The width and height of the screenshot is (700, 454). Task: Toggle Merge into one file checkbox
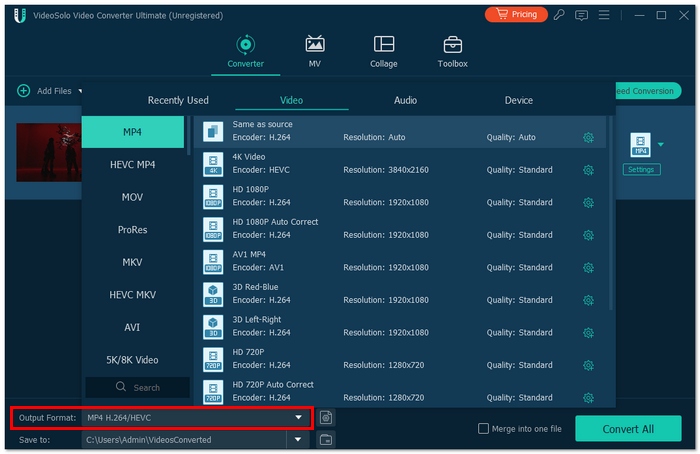483,429
